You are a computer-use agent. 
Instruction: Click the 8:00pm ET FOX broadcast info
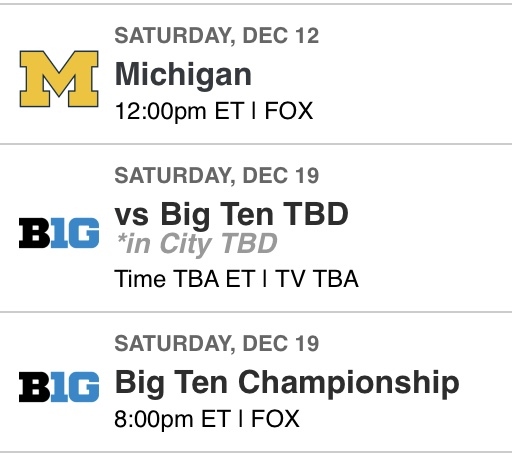pyautogui.click(x=207, y=419)
